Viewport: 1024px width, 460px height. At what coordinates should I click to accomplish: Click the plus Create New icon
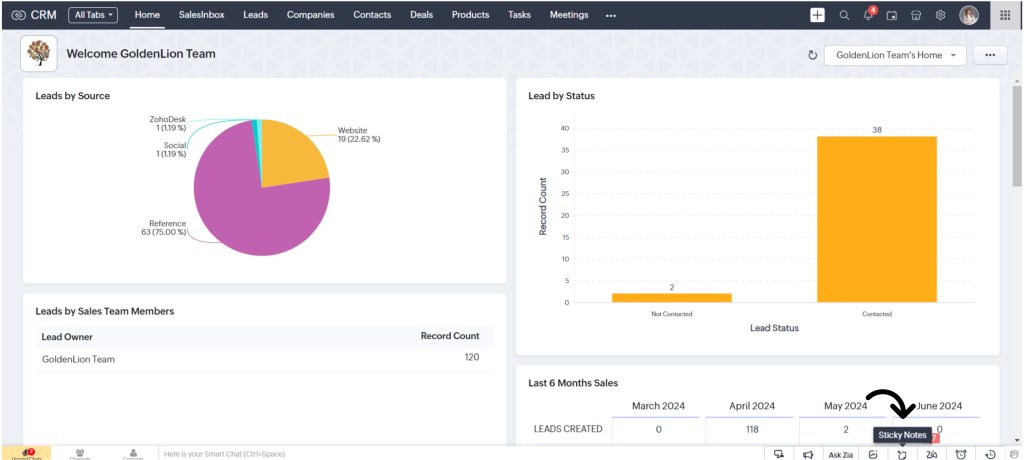coord(817,15)
